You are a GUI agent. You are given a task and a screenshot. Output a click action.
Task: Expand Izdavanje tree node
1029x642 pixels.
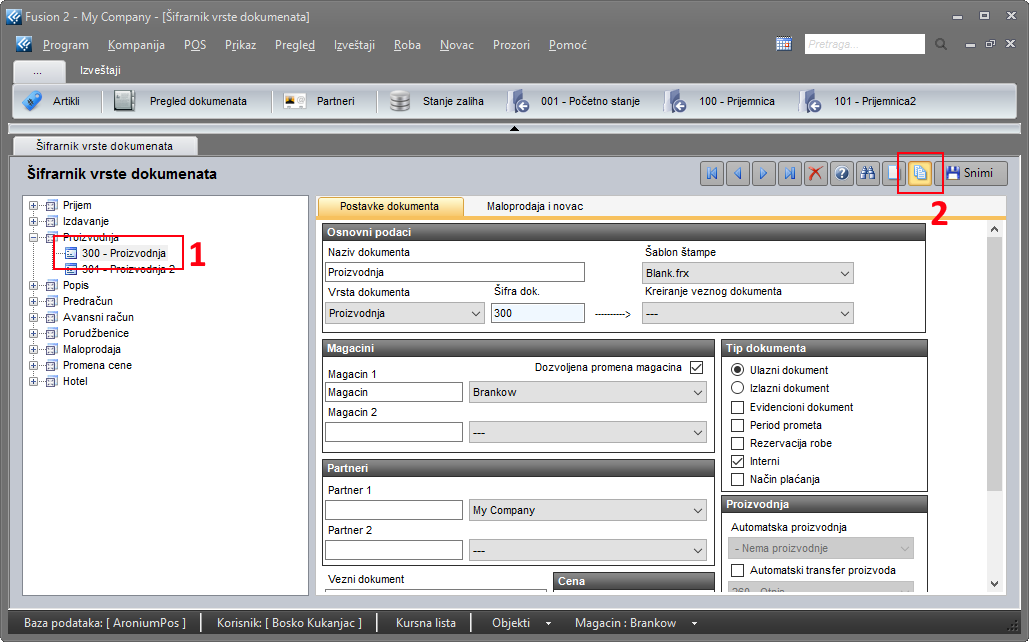pos(33,221)
